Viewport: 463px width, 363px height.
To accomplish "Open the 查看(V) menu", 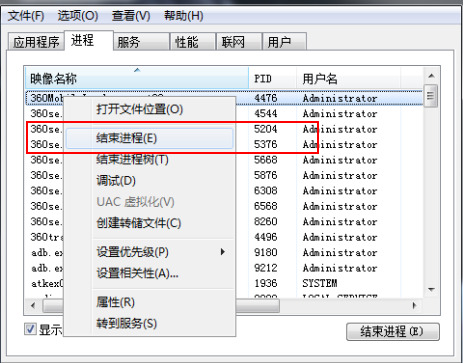I will coord(131,16).
